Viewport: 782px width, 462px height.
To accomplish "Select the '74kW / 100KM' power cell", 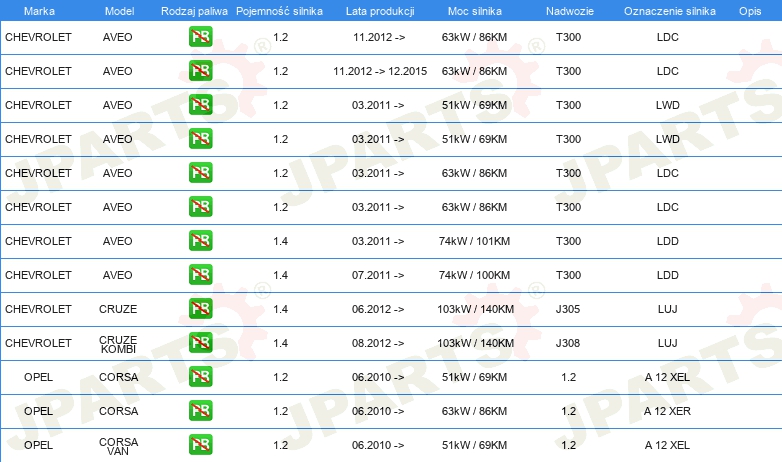I will click(474, 275).
